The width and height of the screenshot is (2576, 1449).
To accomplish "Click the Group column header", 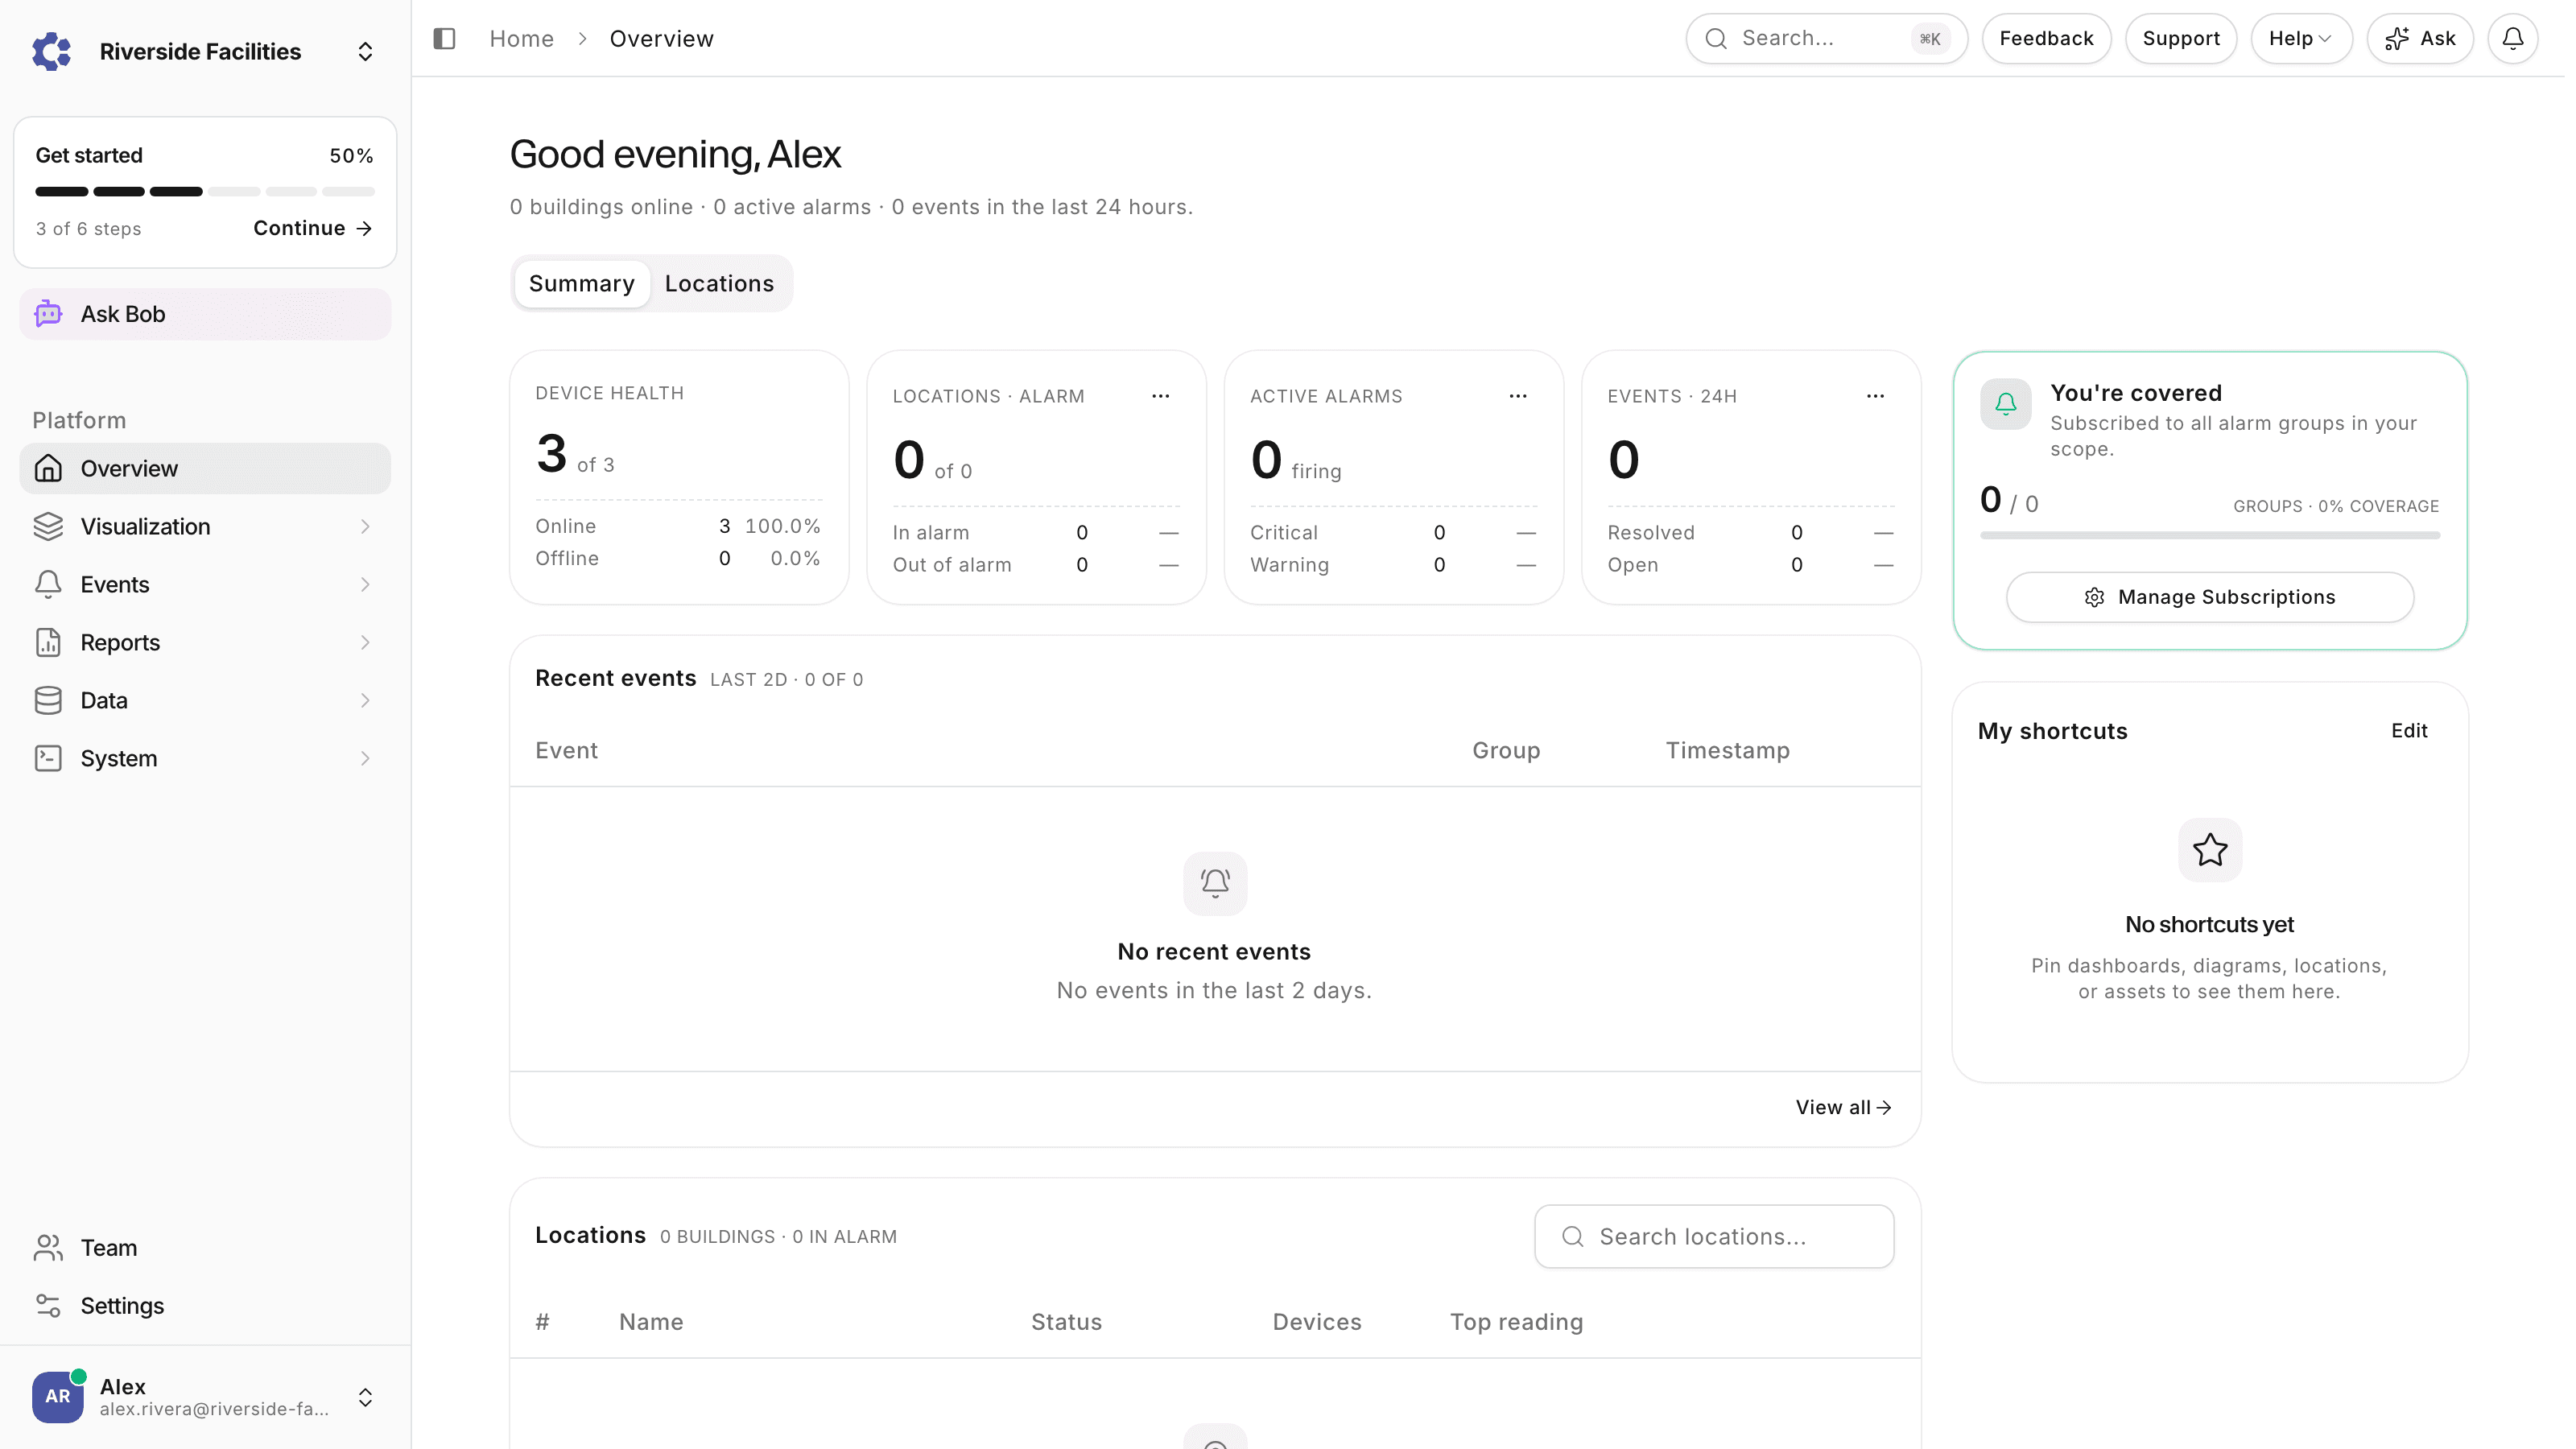I will (x=1505, y=750).
